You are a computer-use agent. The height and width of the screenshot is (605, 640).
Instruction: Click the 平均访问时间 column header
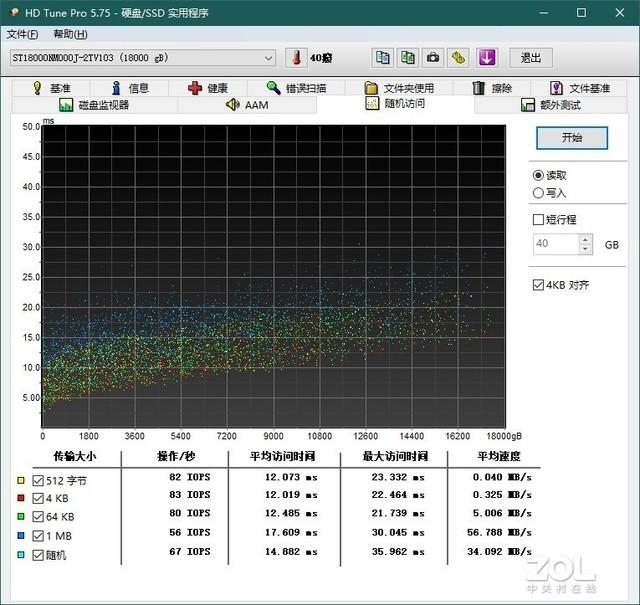tap(282, 456)
